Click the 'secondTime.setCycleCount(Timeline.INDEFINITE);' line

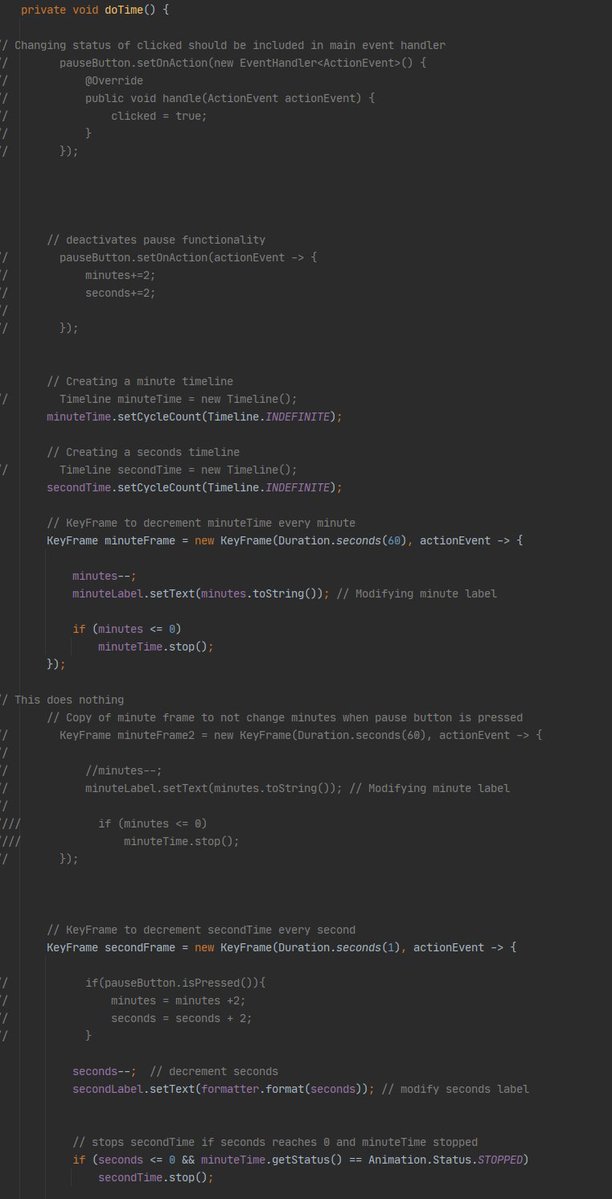point(194,486)
